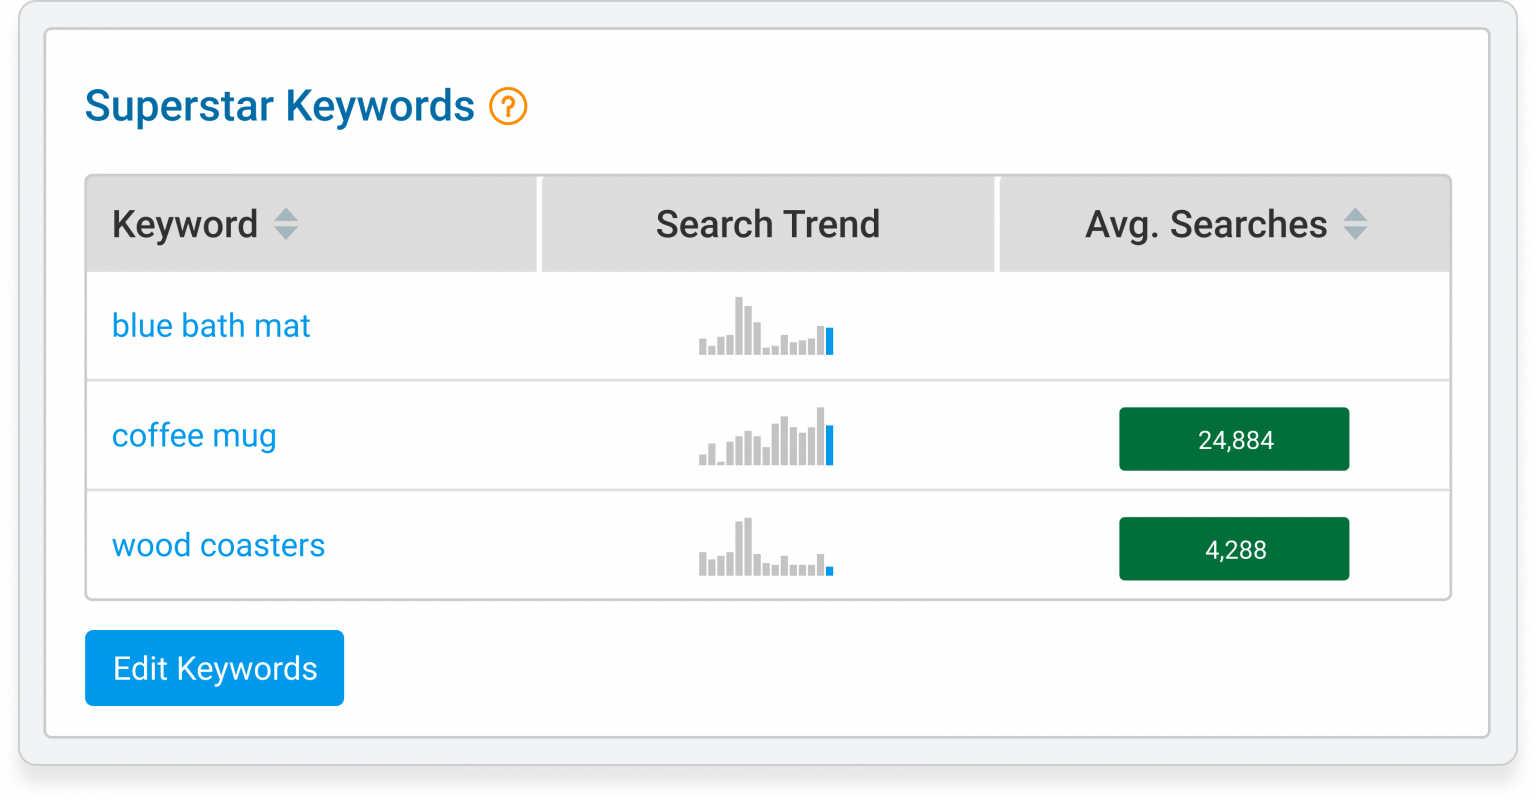Click the green 4,288 searches badge
Screen dimensions: 1536x802
coord(1234,549)
